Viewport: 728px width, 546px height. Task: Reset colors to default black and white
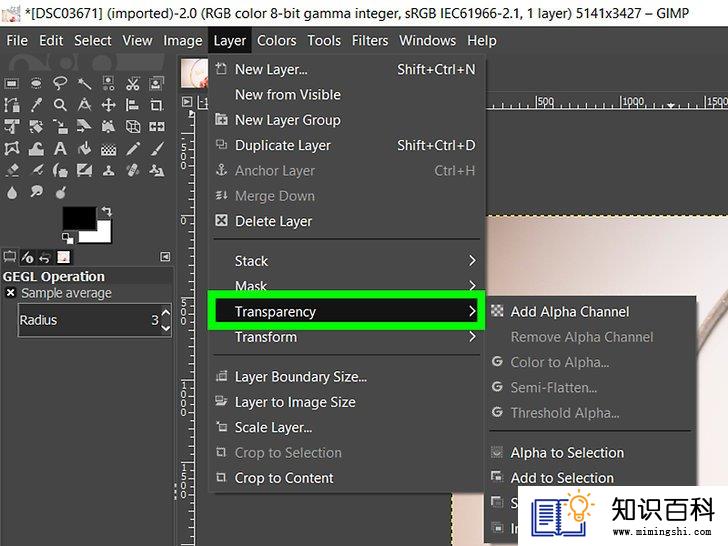tap(68, 238)
